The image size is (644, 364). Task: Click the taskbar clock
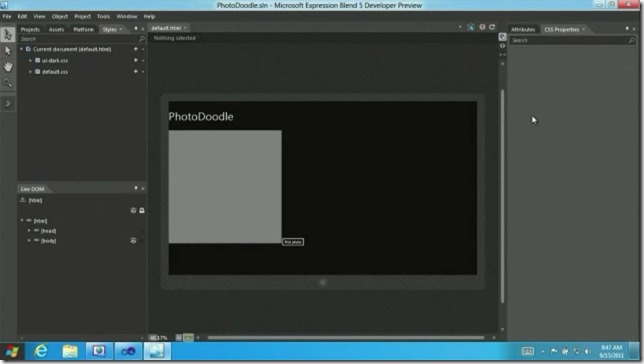pos(611,351)
